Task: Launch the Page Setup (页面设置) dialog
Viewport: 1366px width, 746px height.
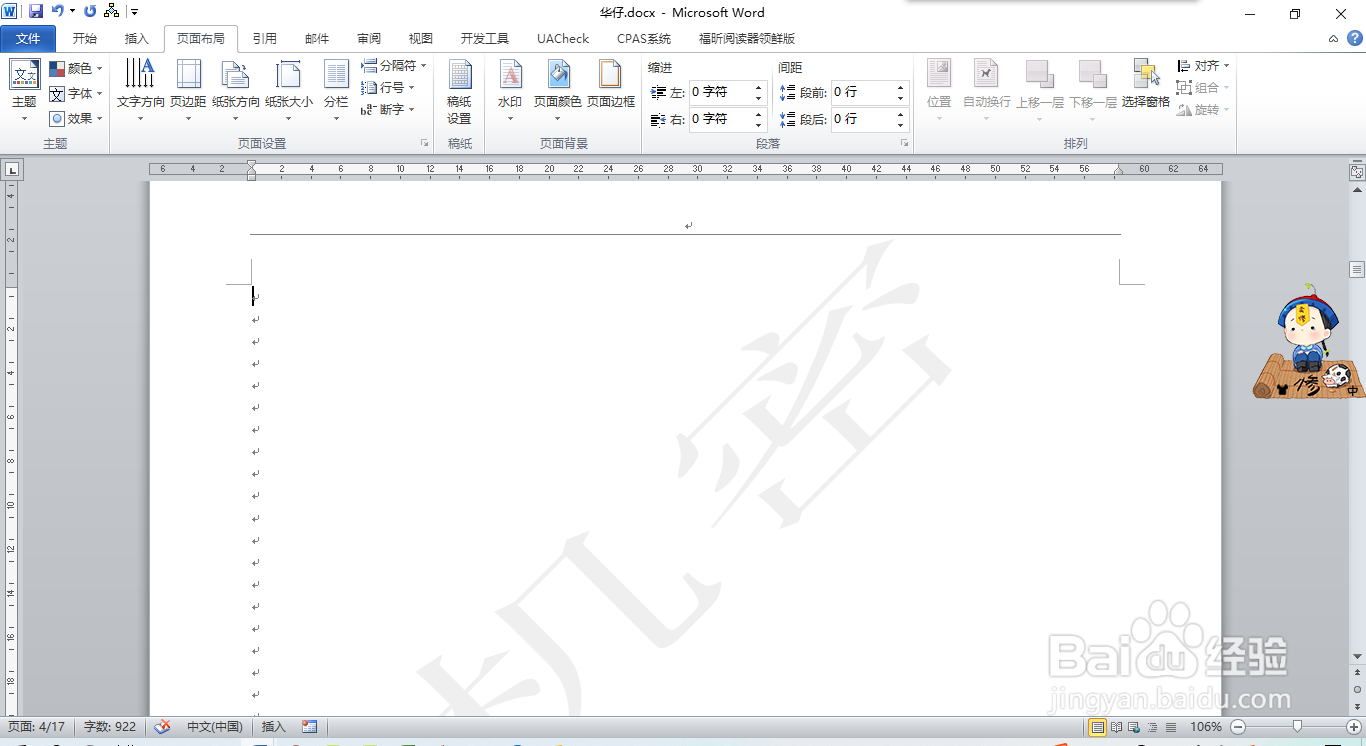Action: [425, 144]
